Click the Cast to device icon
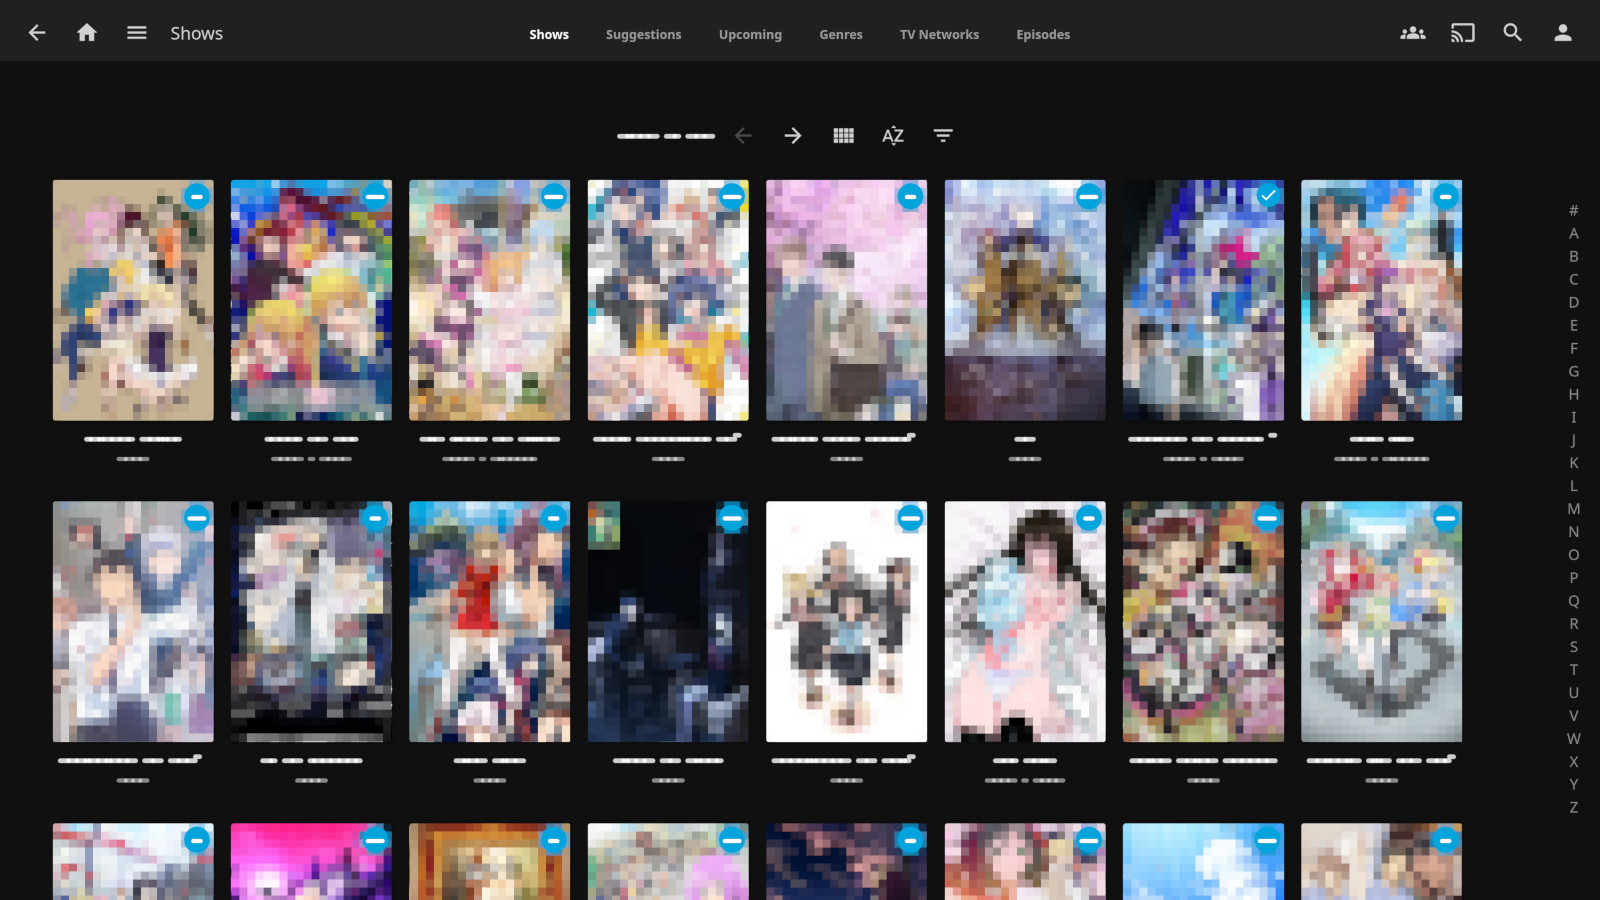 point(1462,33)
